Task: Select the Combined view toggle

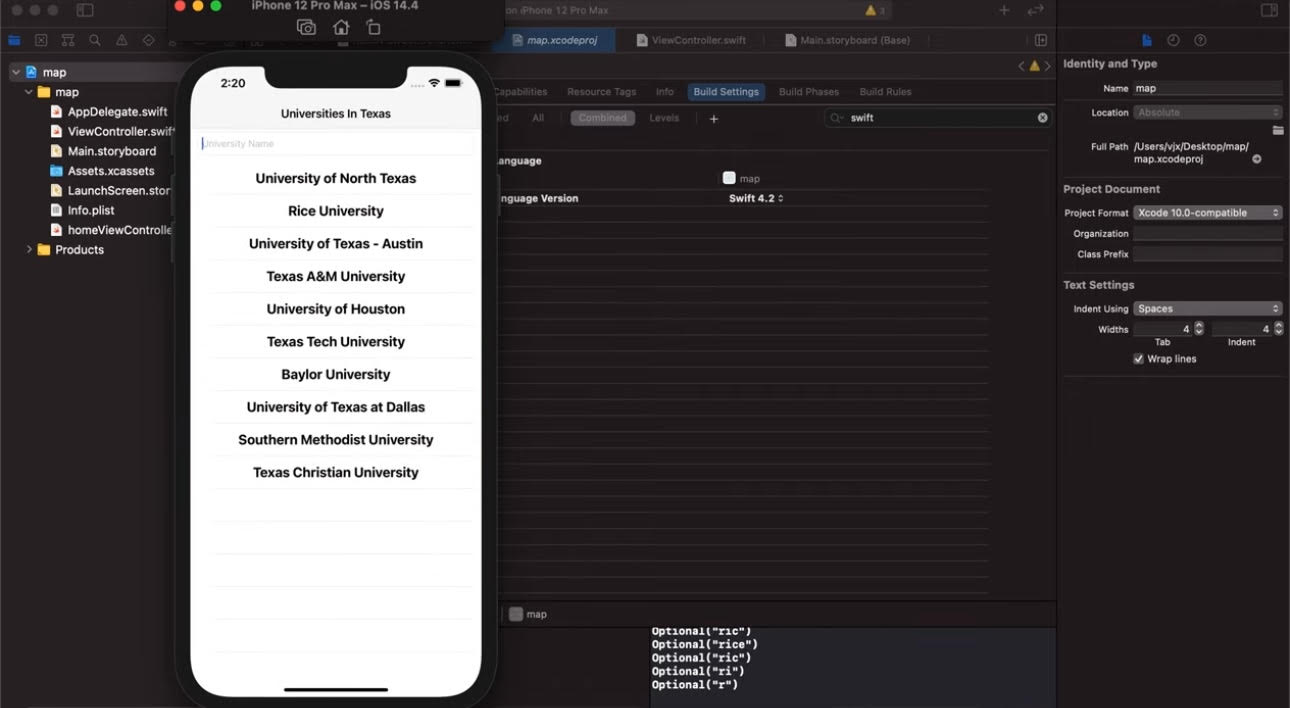Action: point(602,118)
